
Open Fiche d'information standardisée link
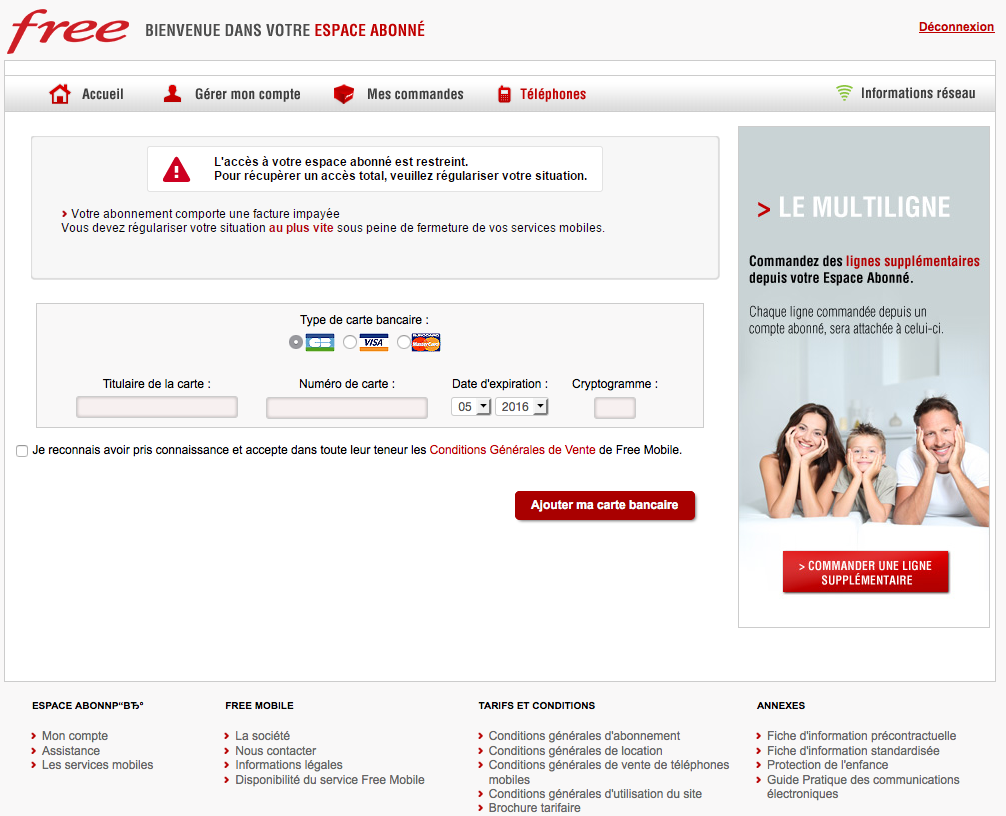853,751
